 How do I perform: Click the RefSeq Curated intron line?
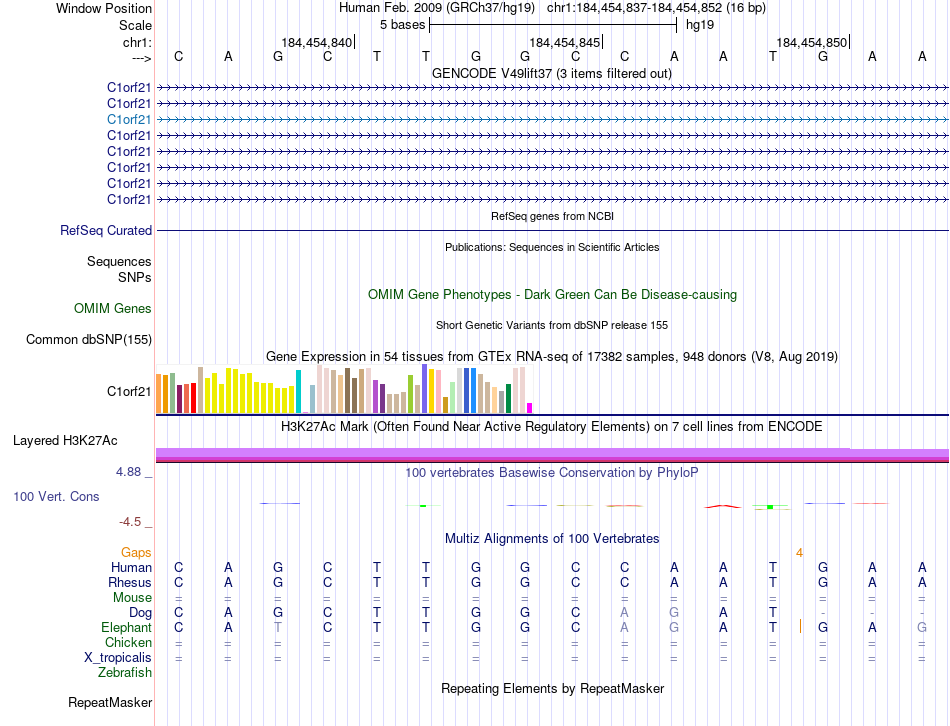[552, 230]
